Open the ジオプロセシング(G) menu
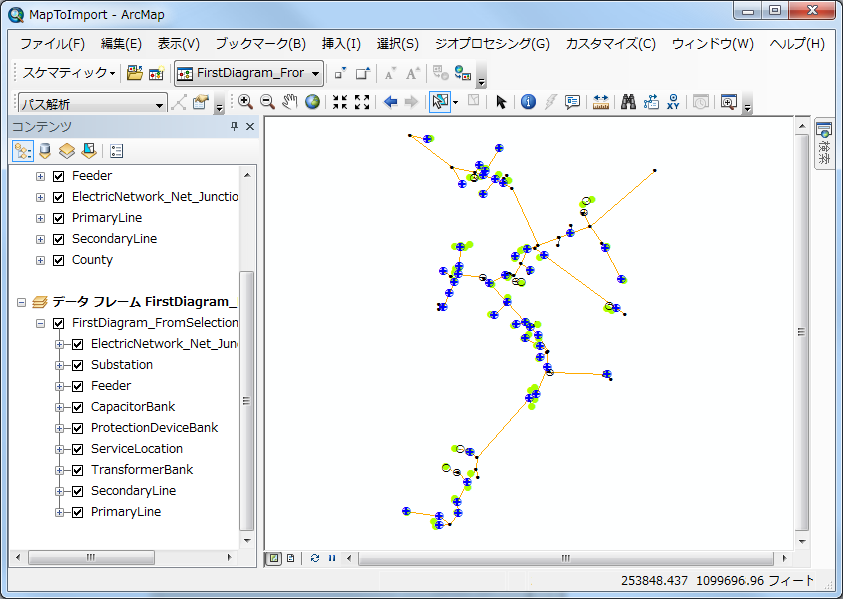 coord(491,44)
